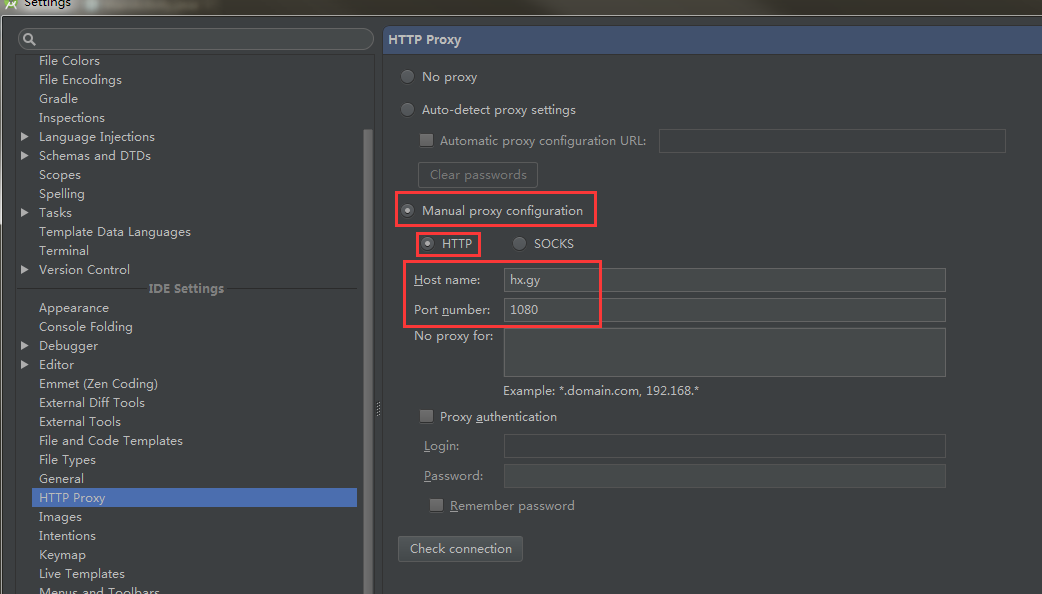
Task: Open Intentions settings
Action: point(67,536)
